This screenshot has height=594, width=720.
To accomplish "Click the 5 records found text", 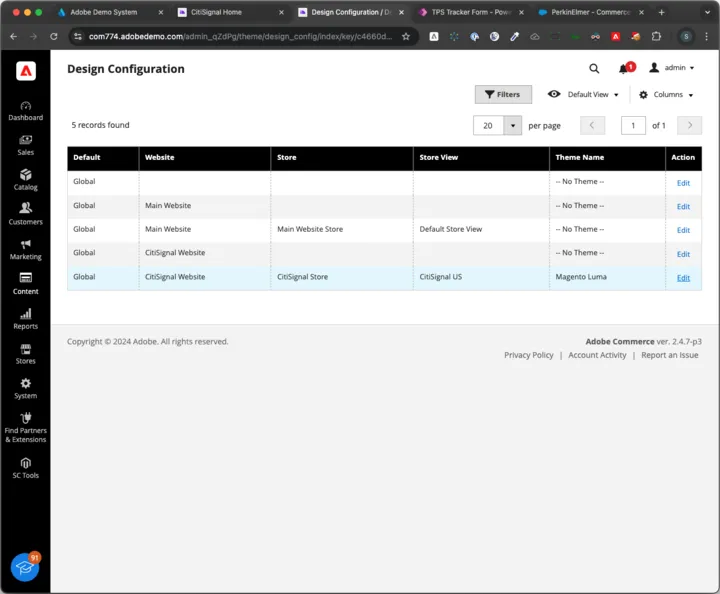I will (100, 125).
